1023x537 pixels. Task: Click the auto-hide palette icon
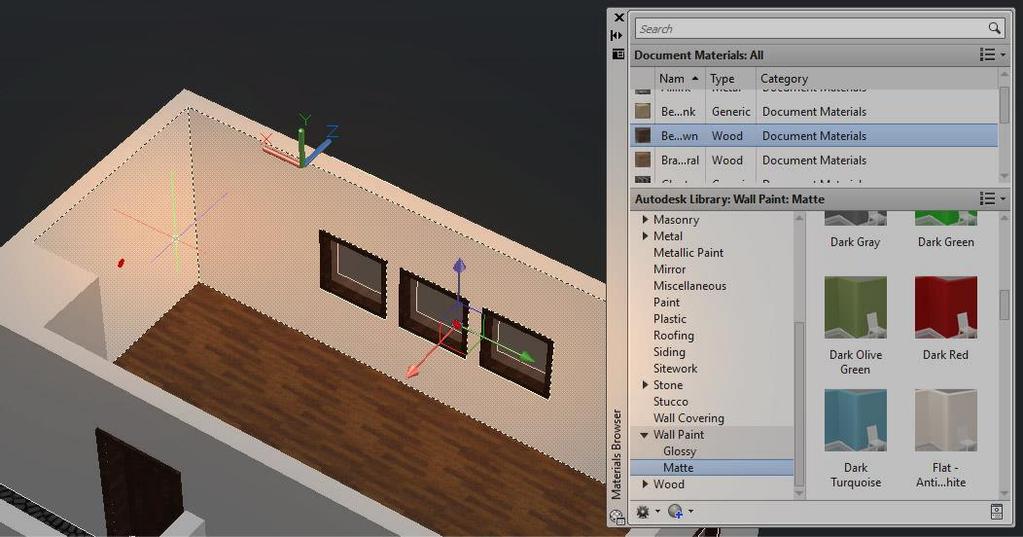(x=617, y=35)
